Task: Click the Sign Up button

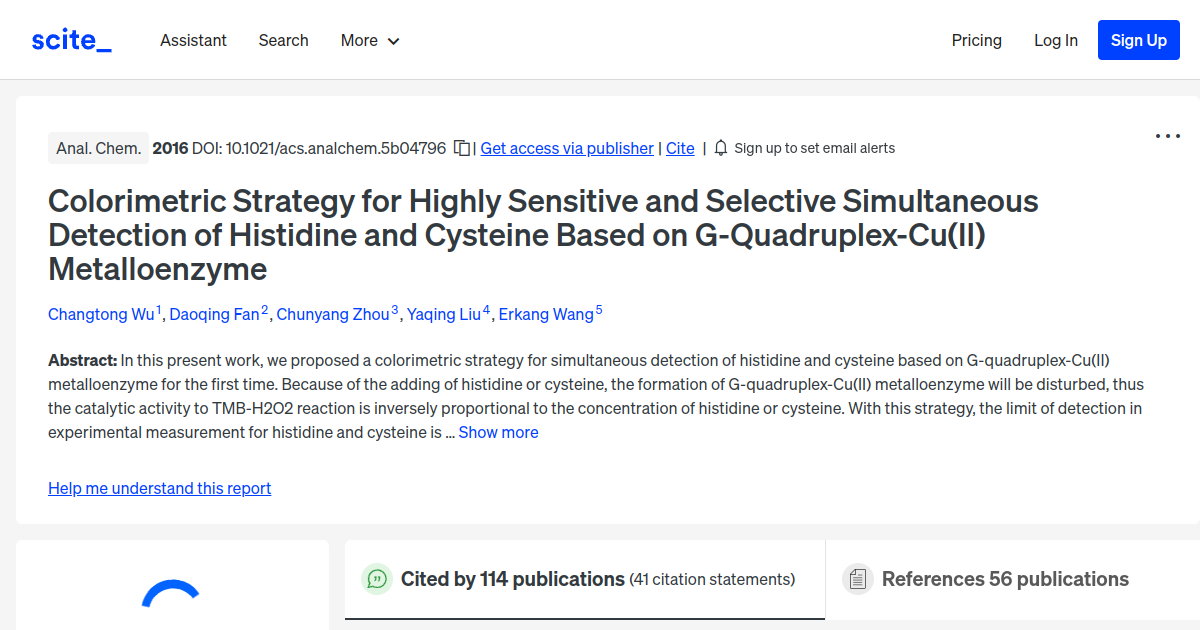Action: click(1138, 40)
